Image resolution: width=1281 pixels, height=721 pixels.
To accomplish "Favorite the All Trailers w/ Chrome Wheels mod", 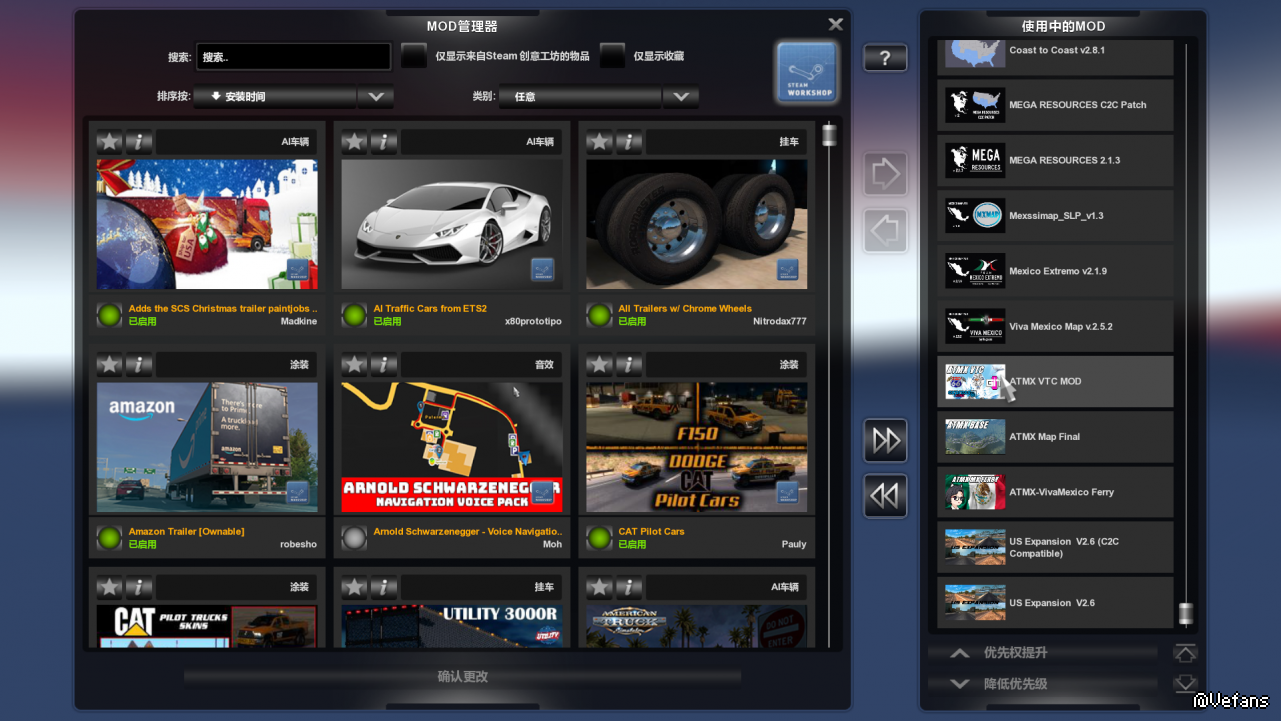I will pos(600,142).
